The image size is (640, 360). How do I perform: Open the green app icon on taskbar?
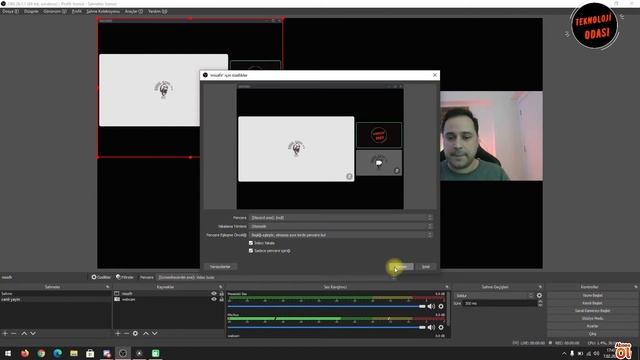[x=156, y=353]
